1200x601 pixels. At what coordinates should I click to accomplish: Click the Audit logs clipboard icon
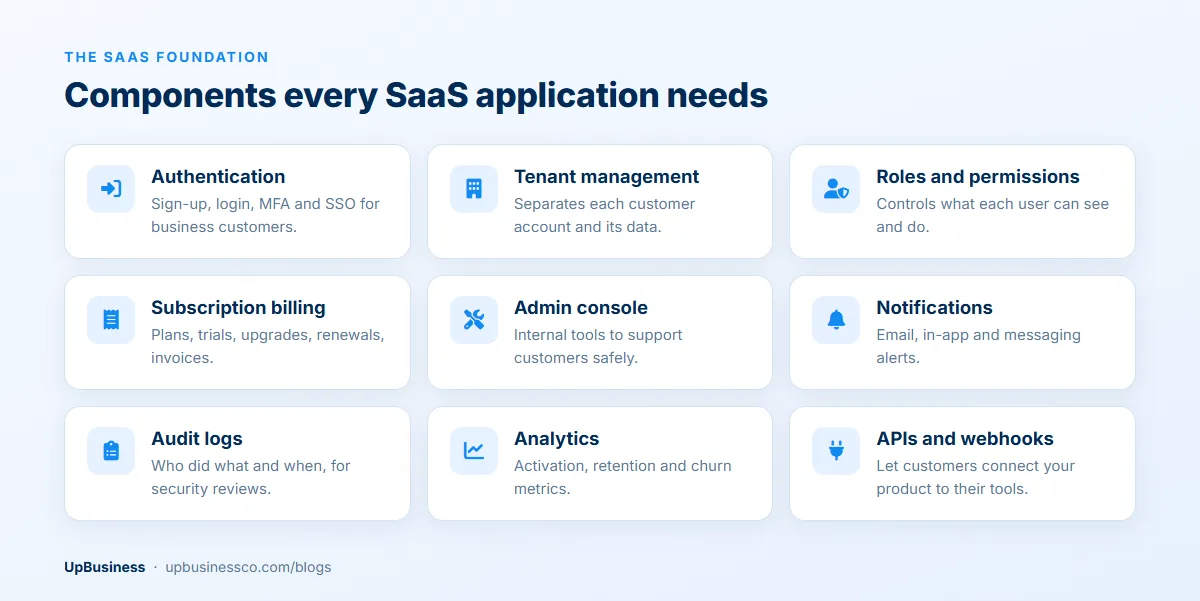111,451
